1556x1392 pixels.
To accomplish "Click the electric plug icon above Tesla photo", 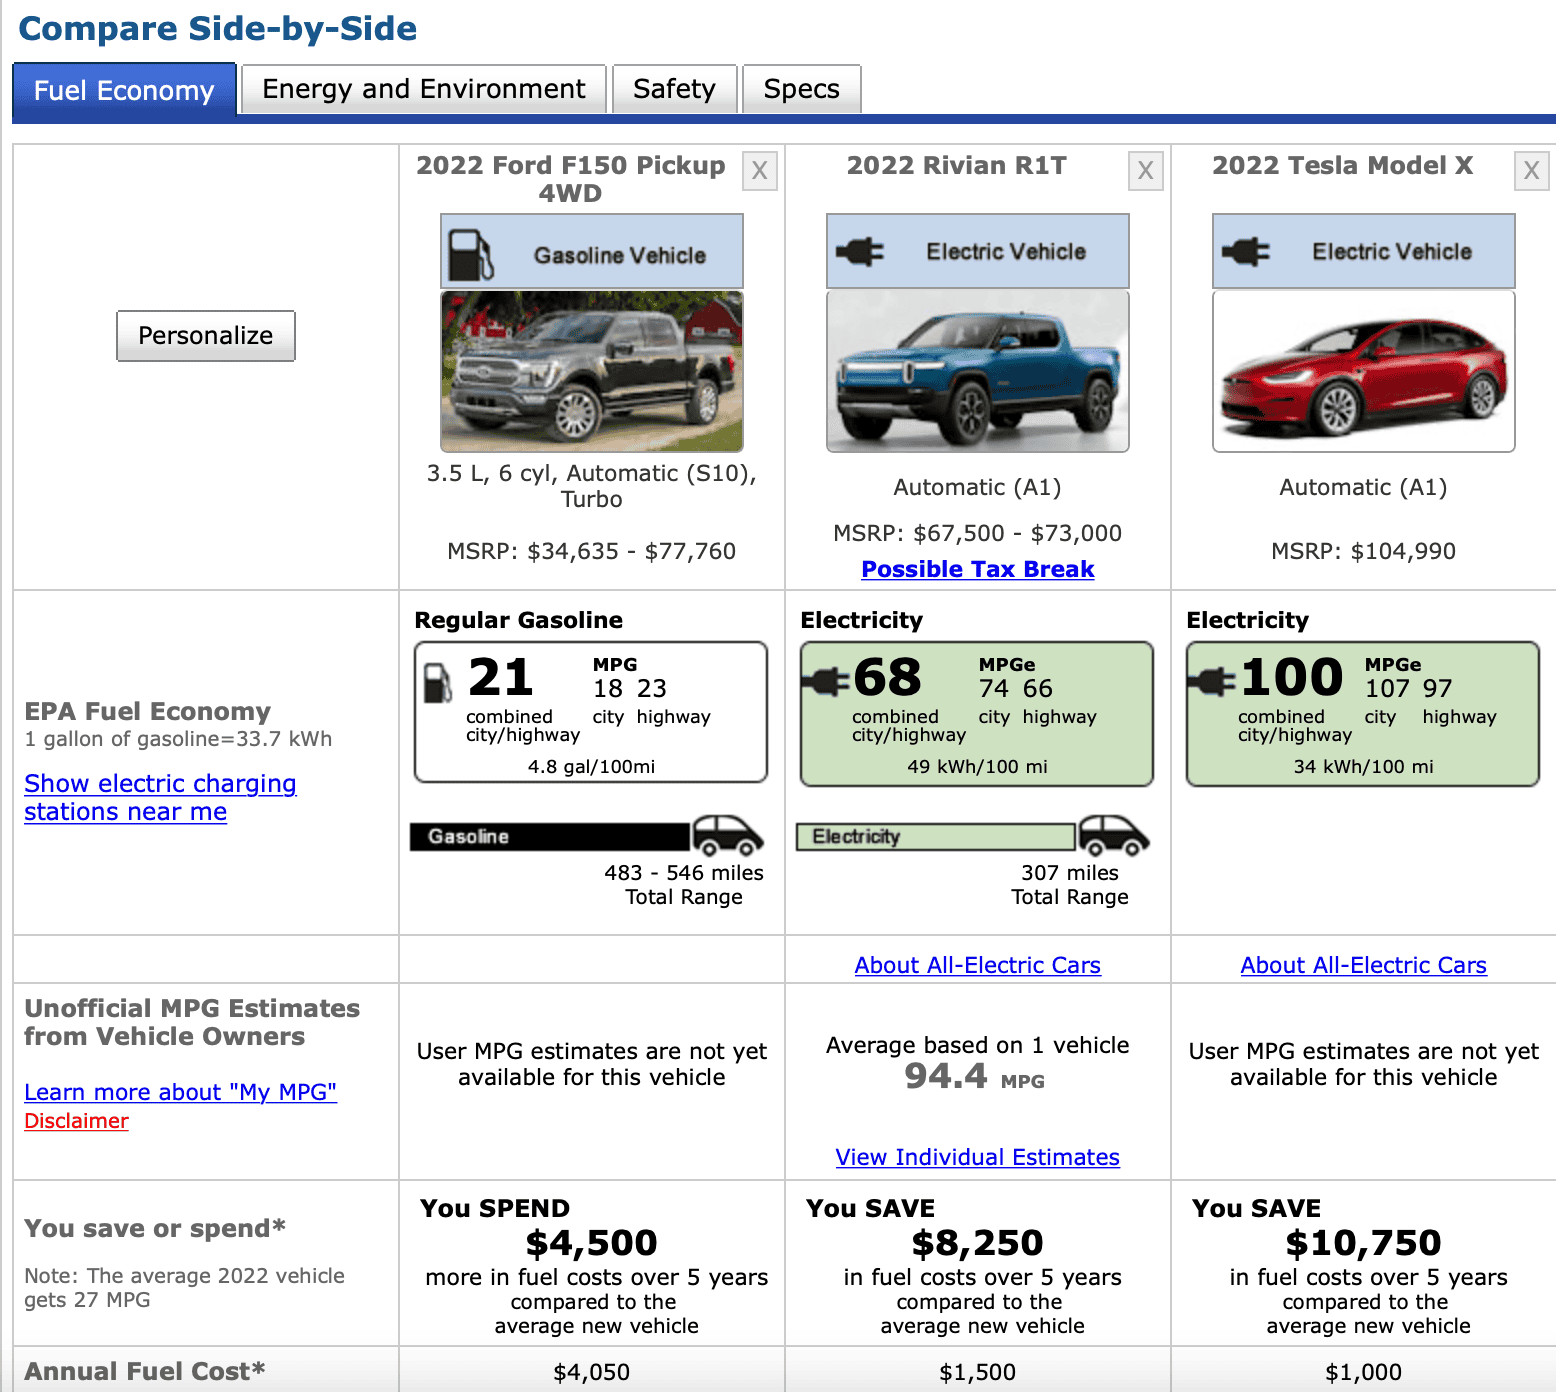I will [x=1246, y=251].
